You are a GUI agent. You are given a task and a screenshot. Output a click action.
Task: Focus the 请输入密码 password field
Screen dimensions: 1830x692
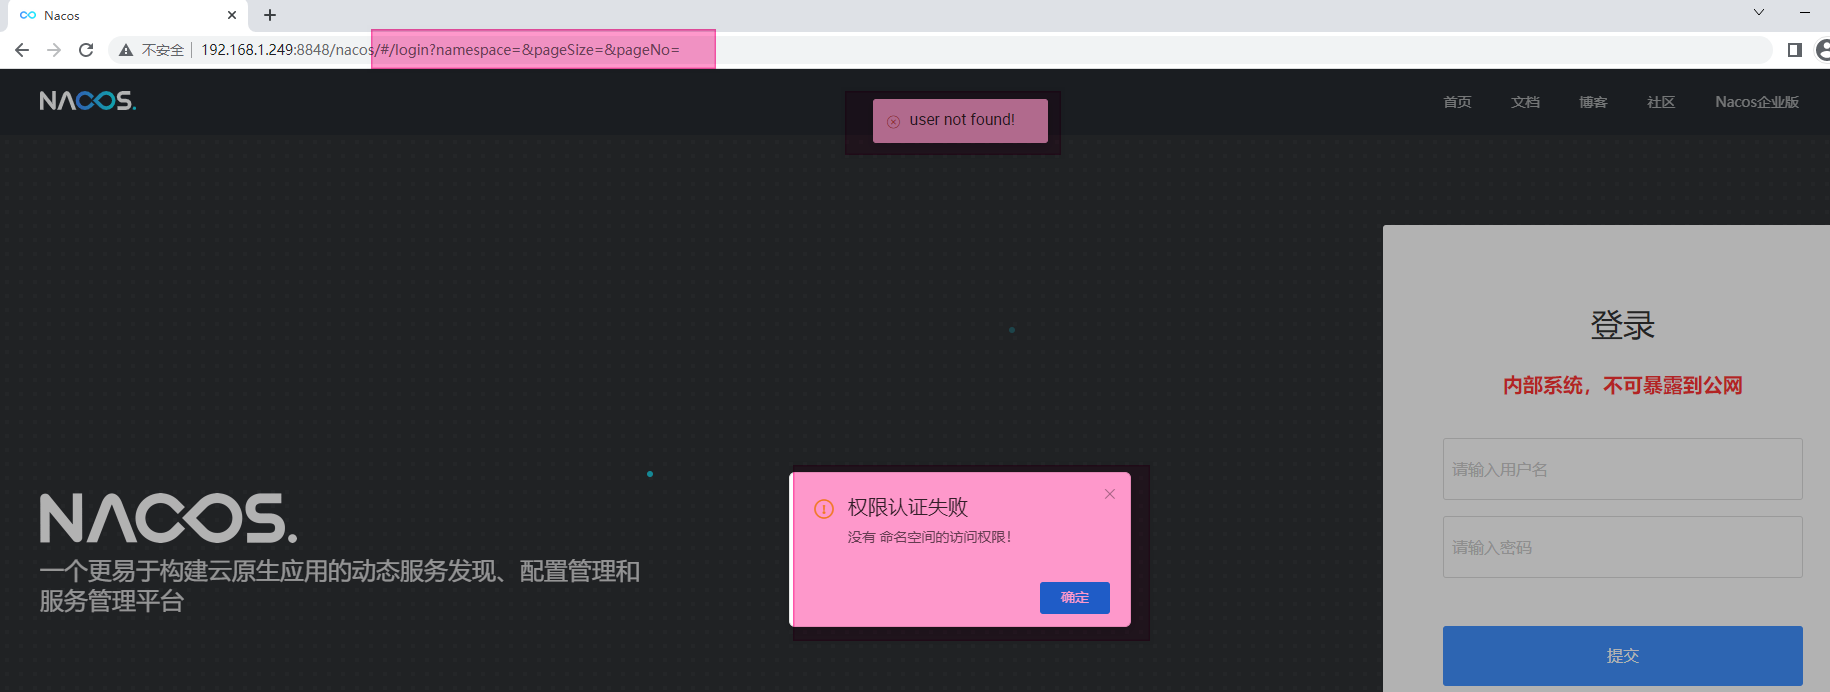1622,547
